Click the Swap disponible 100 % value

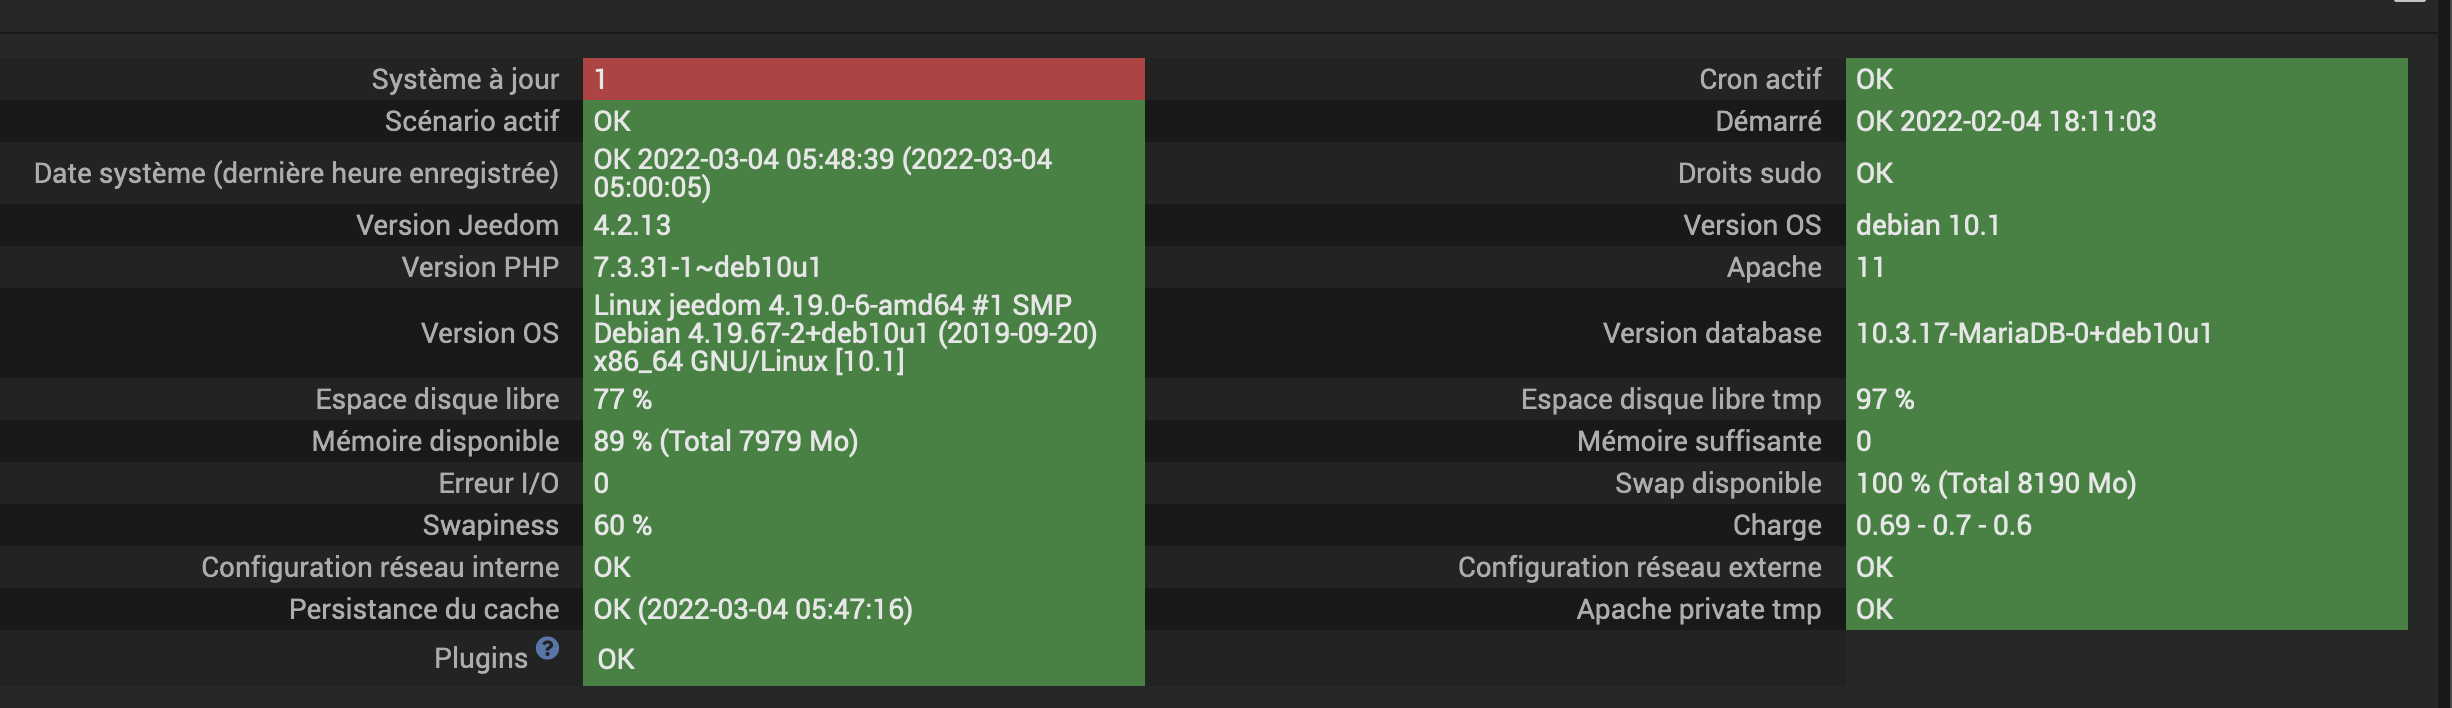point(2127,483)
